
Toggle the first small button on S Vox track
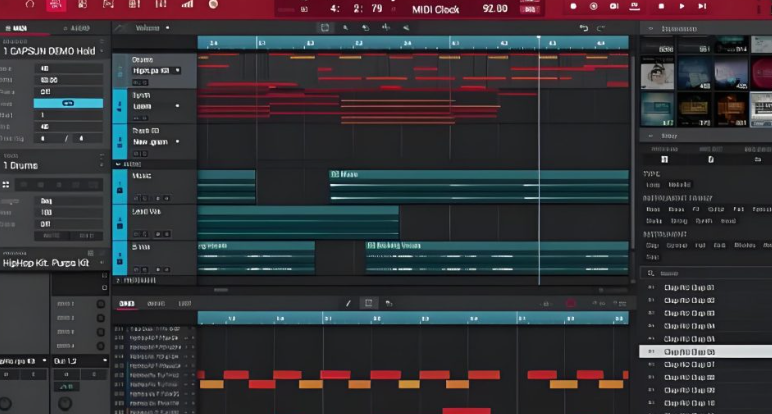[137, 270]
